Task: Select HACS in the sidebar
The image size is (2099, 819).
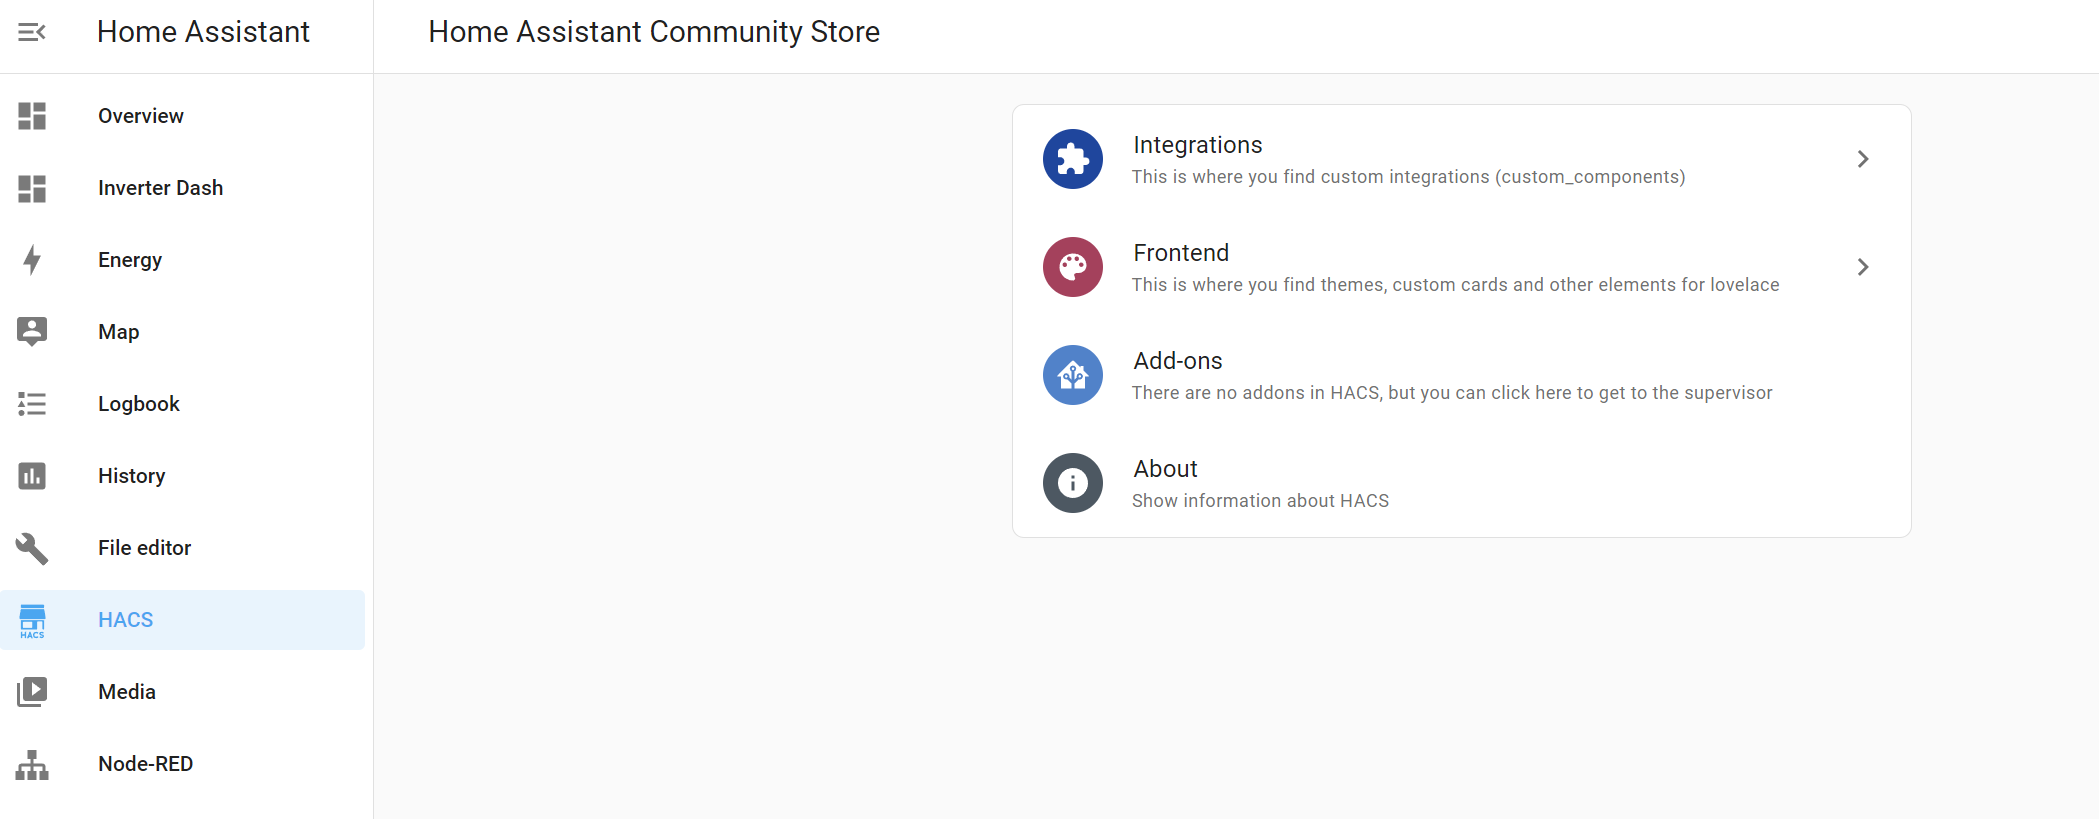Action: [x=126, y=620]
